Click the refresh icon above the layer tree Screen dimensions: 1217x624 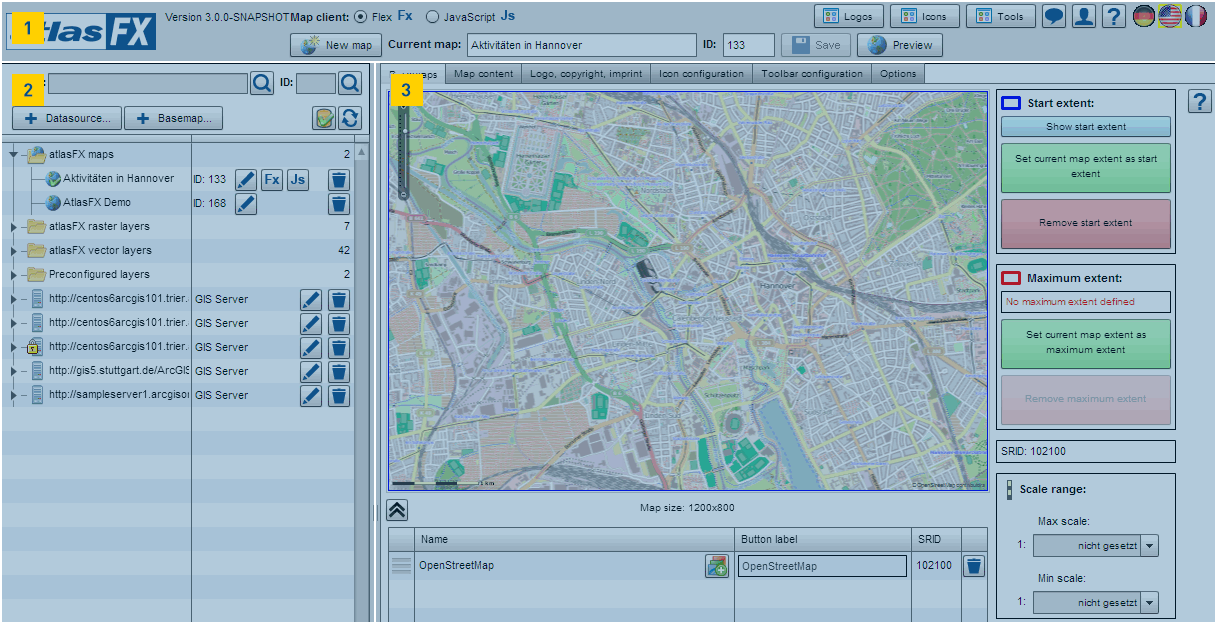(x=349, y=118)
